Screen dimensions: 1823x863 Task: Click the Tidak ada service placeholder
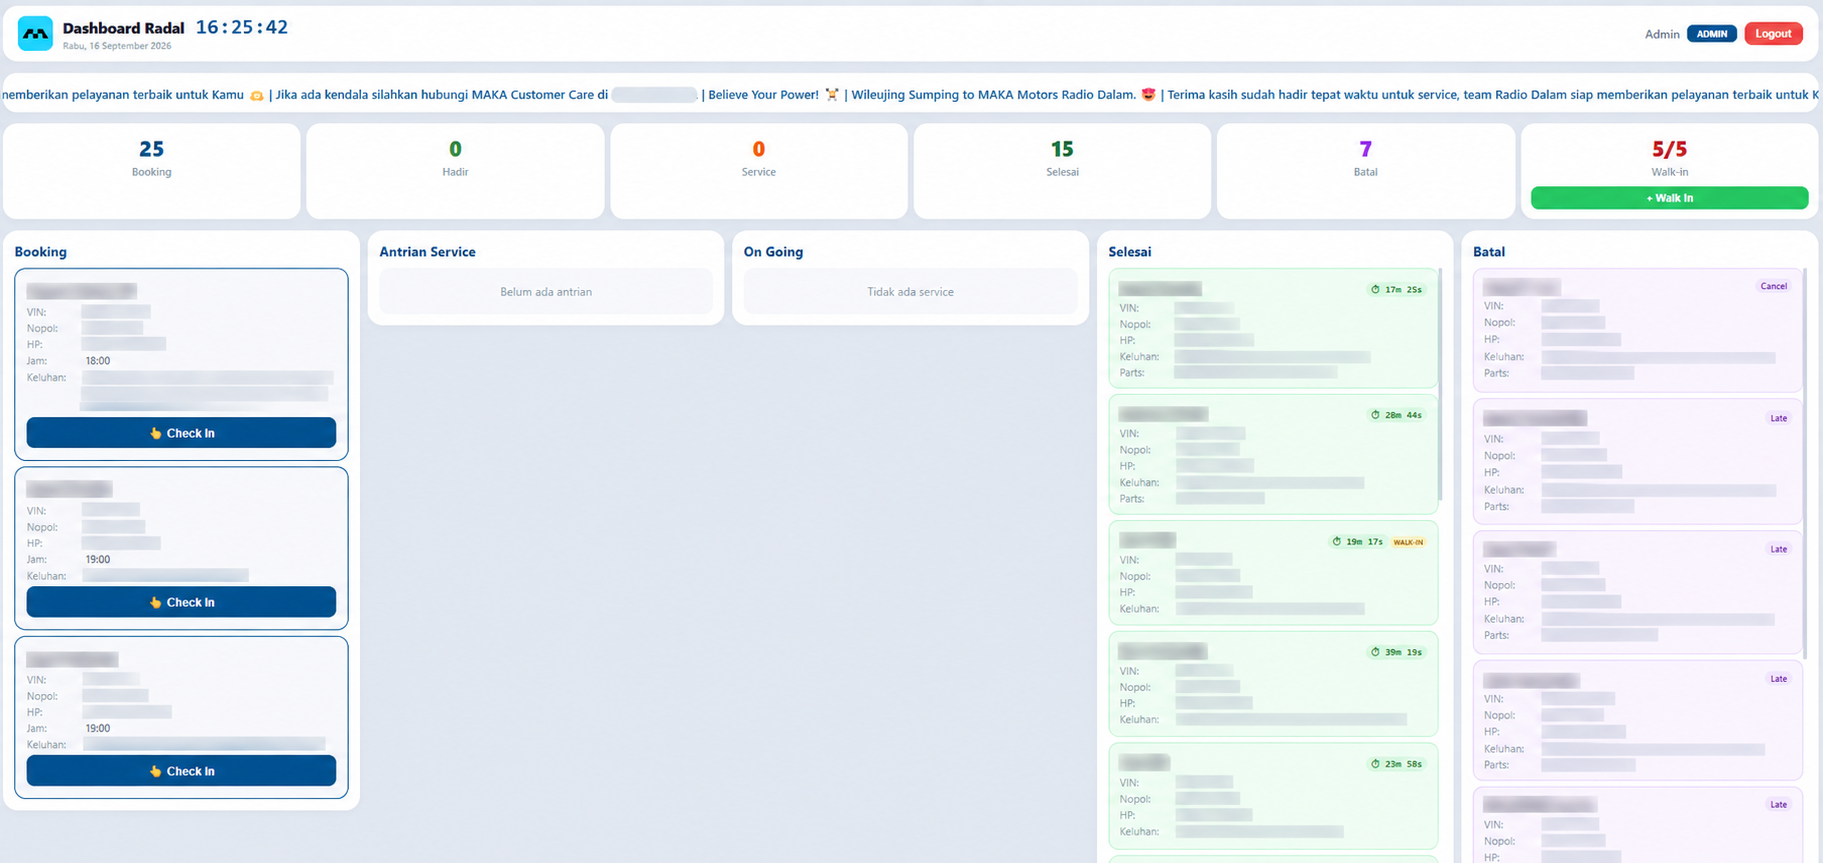(910, 292)
